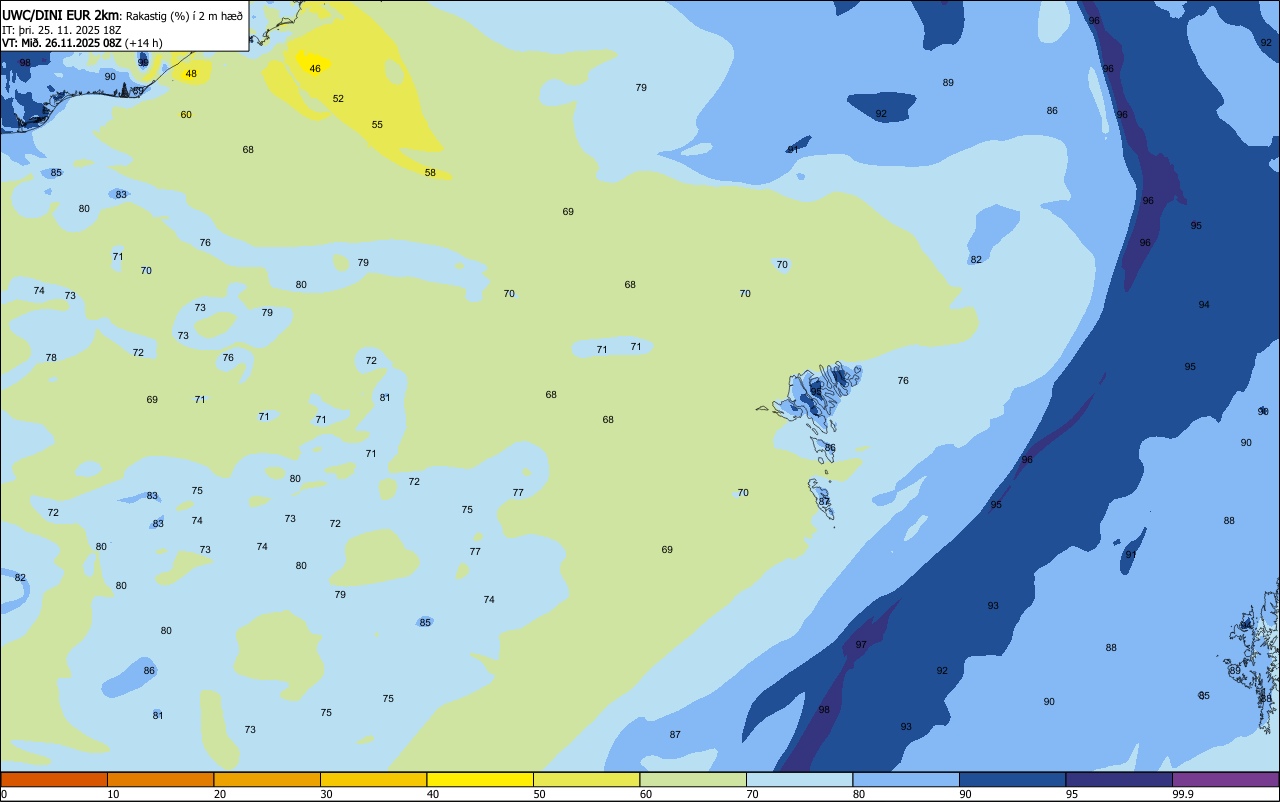Click the 'UWC/DINI EUR 2km' title text
Screen dimensions: 1280x802
click(61, 15)
